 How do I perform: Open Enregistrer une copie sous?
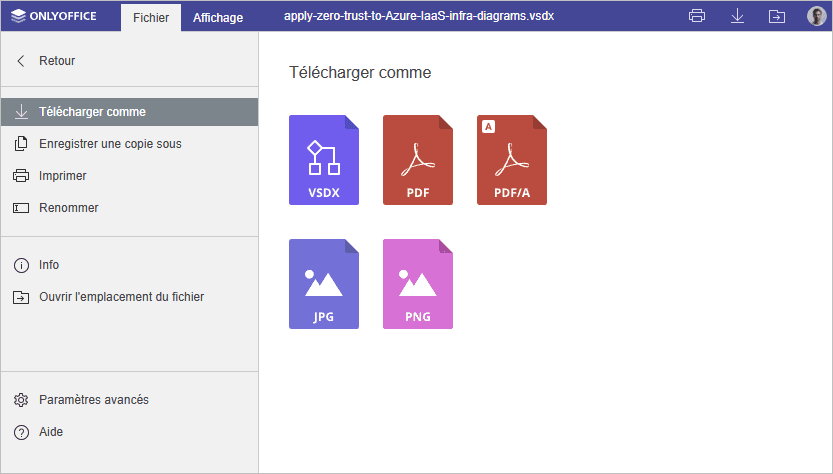tap(130, 143)
